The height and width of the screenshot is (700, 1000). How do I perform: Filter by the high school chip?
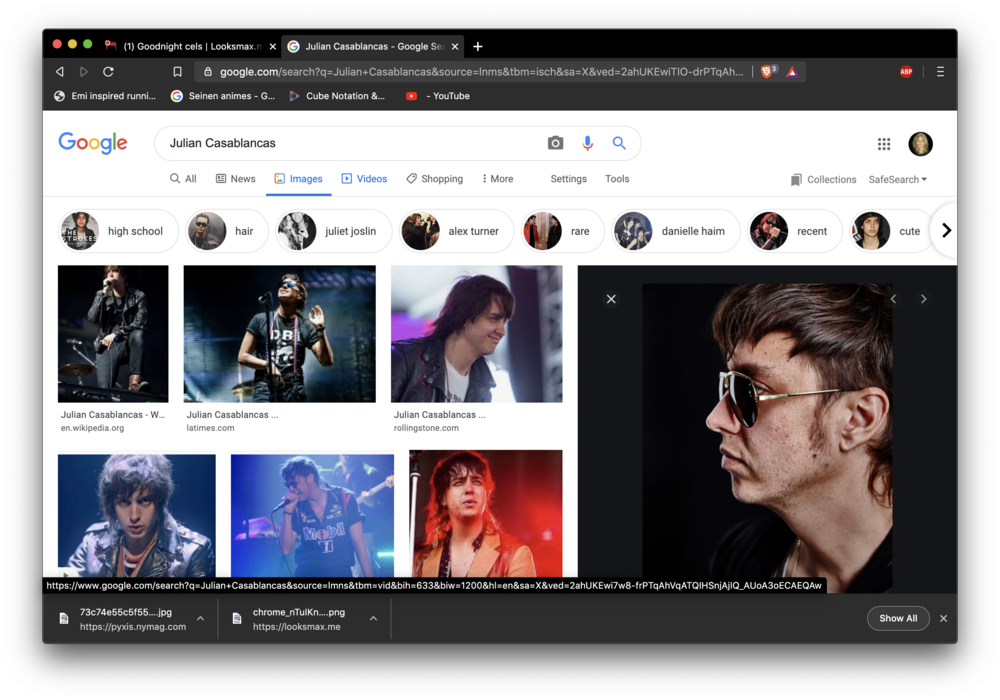(117, 231)
